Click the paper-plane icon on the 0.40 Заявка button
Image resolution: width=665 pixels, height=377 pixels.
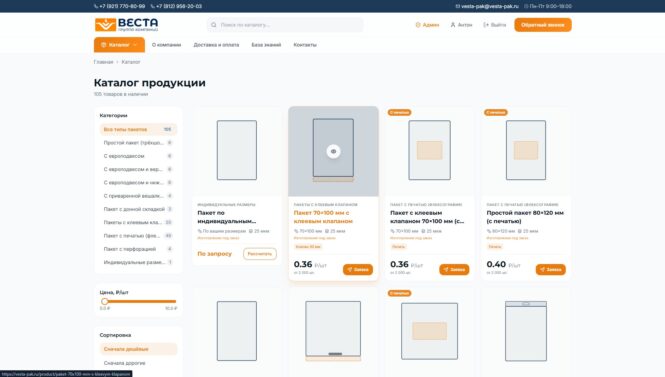click(x=542, y=270)
